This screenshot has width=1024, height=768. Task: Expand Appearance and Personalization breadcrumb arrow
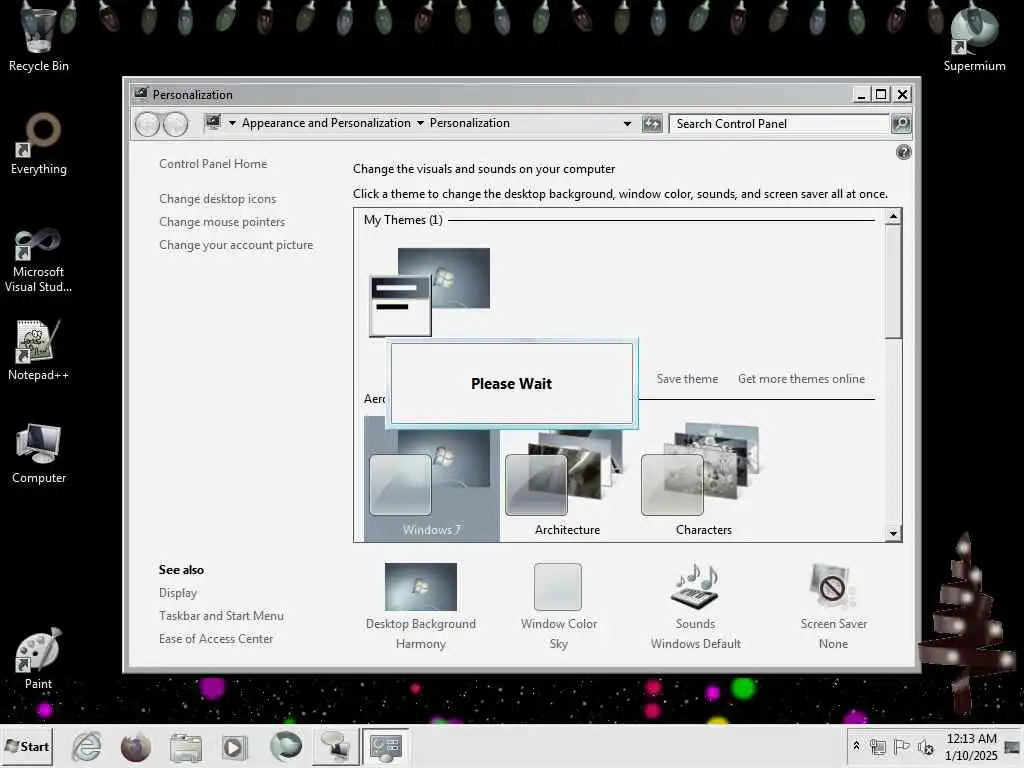[x=420, y=123]
